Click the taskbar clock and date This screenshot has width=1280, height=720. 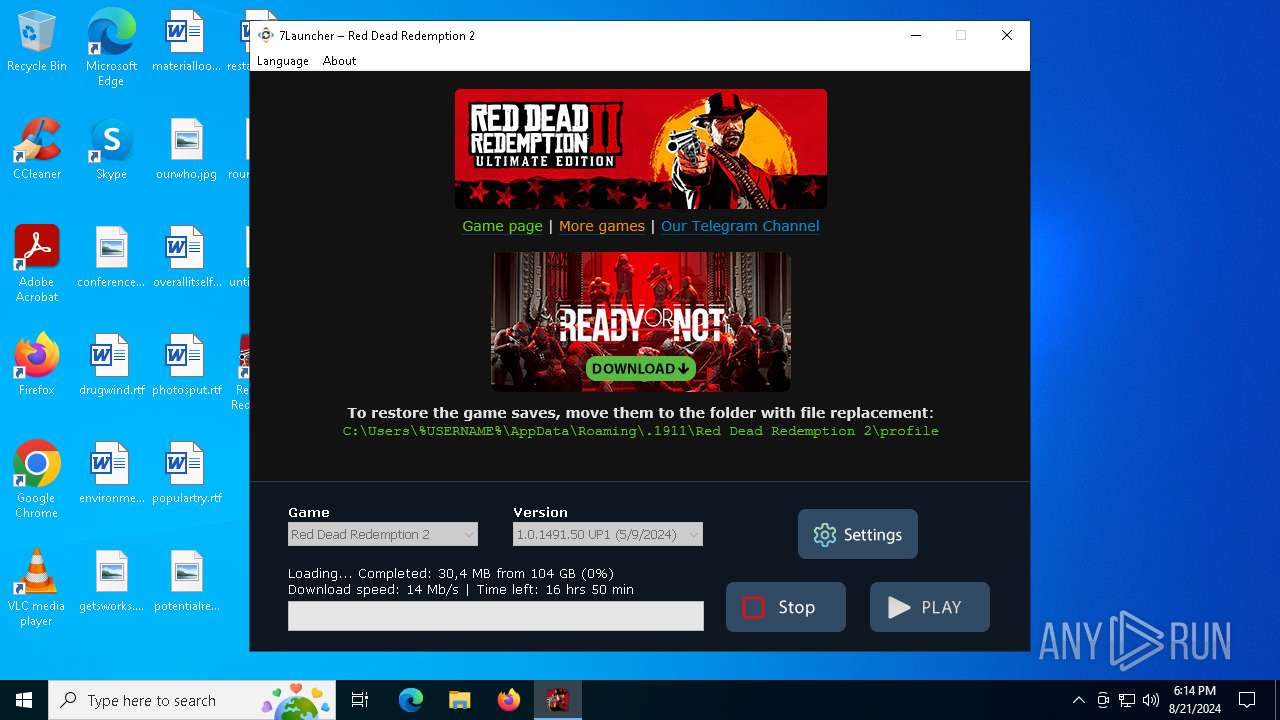(1195, 700)
